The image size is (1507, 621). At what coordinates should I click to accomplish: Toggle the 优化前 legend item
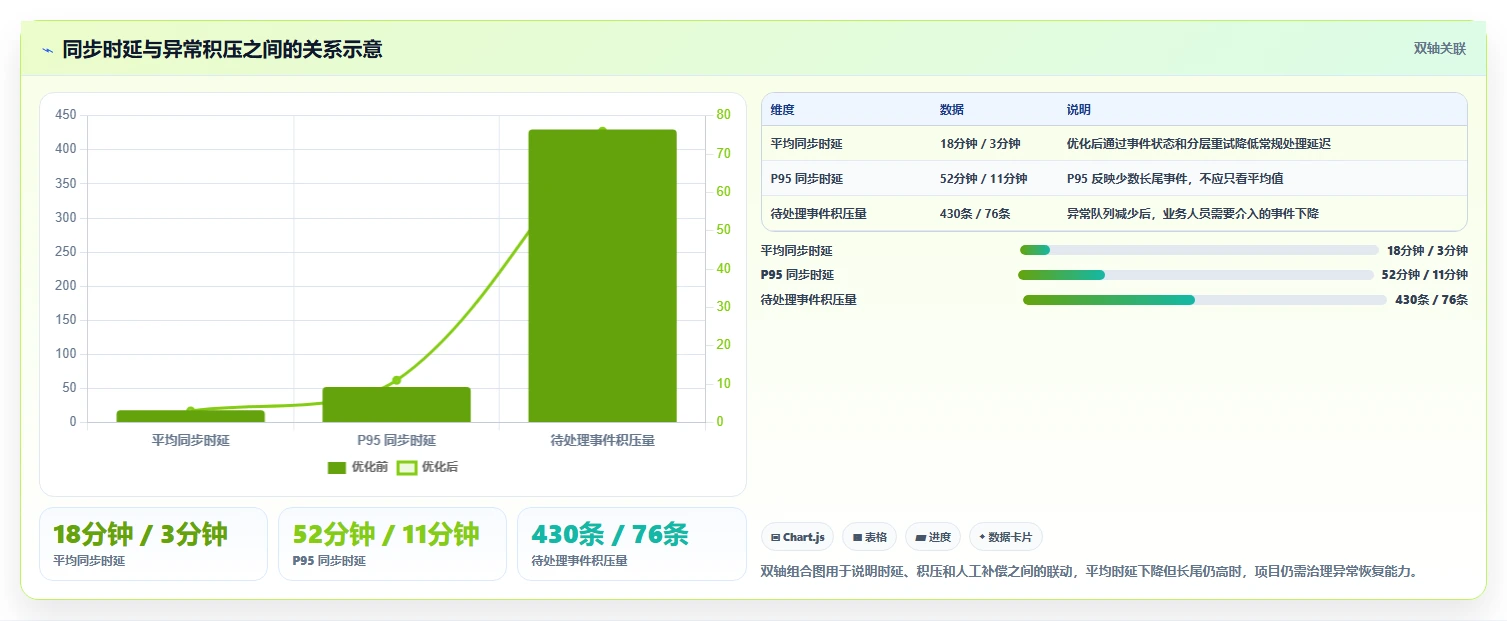(x=358, y=467)
